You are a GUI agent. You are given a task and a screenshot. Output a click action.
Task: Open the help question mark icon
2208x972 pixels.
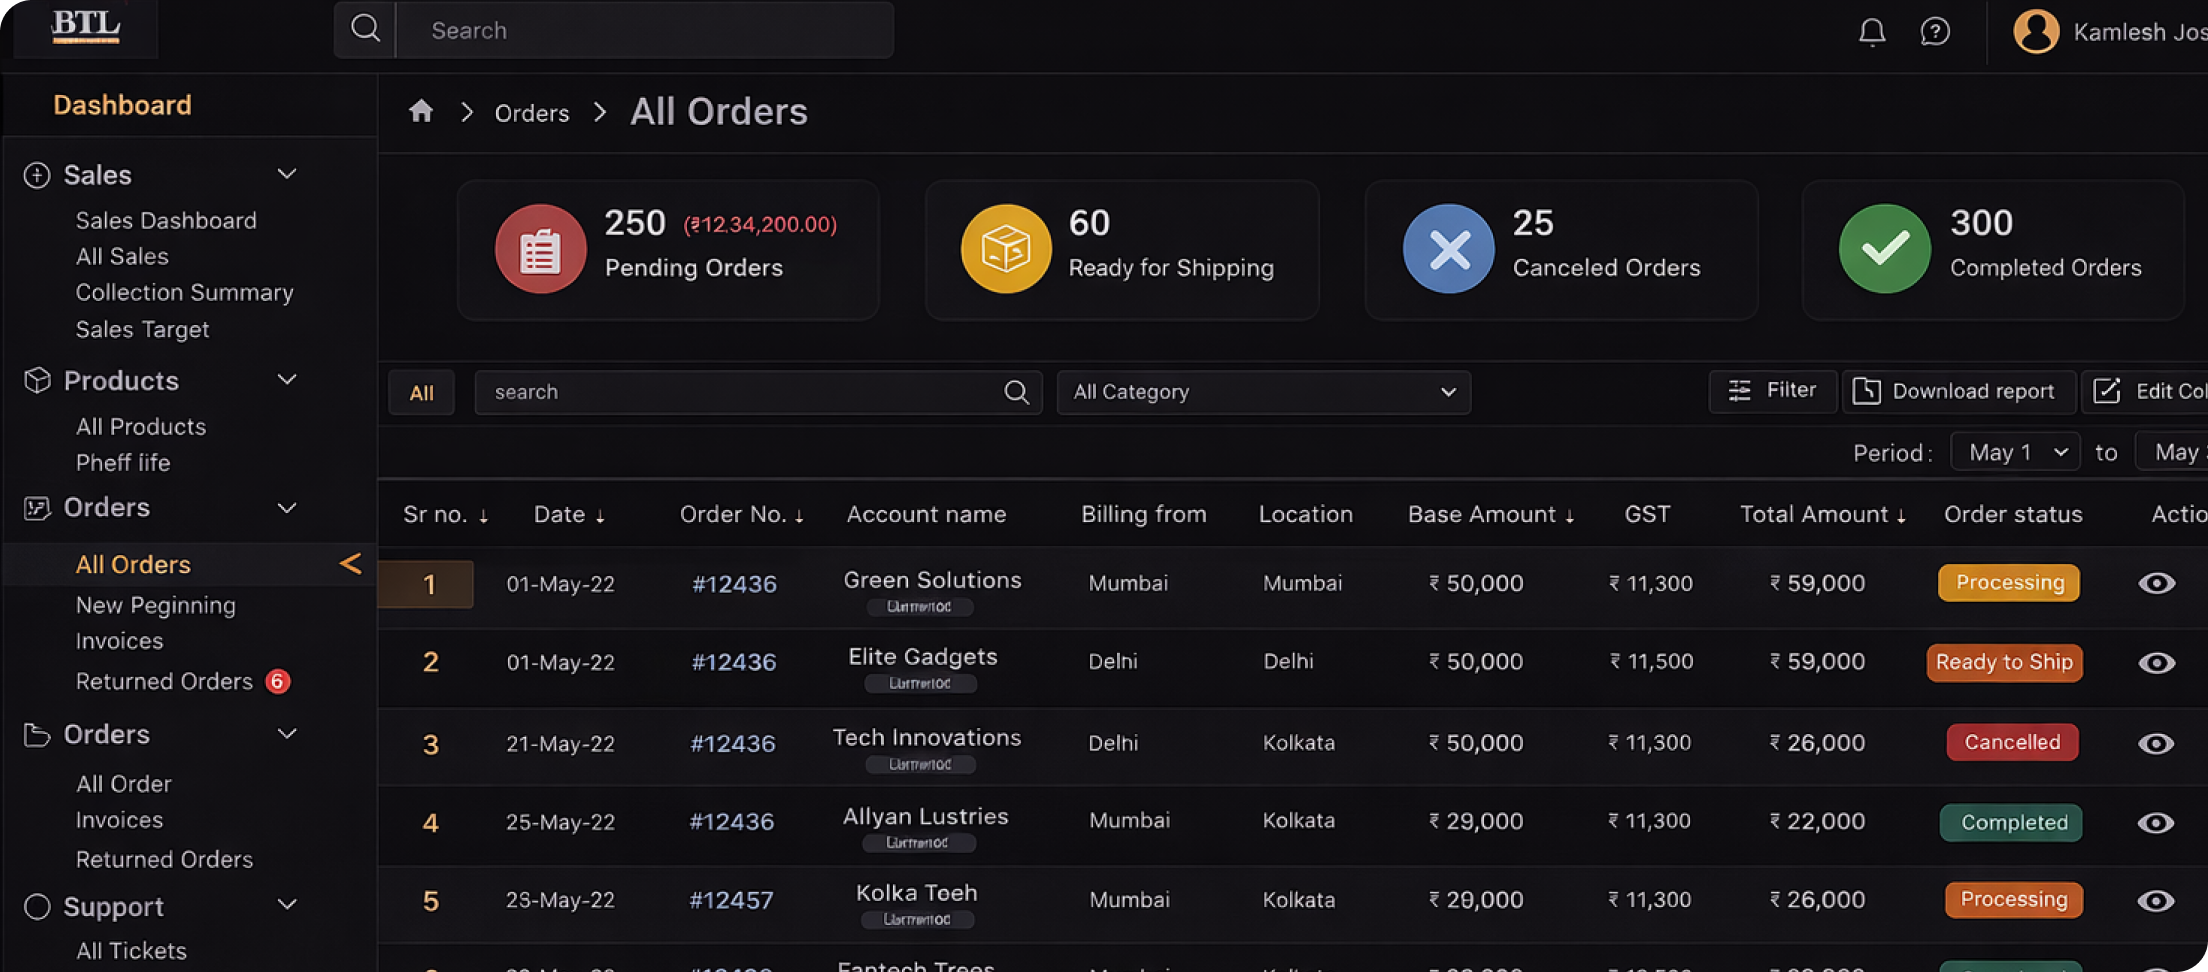tap(1935, 32)
